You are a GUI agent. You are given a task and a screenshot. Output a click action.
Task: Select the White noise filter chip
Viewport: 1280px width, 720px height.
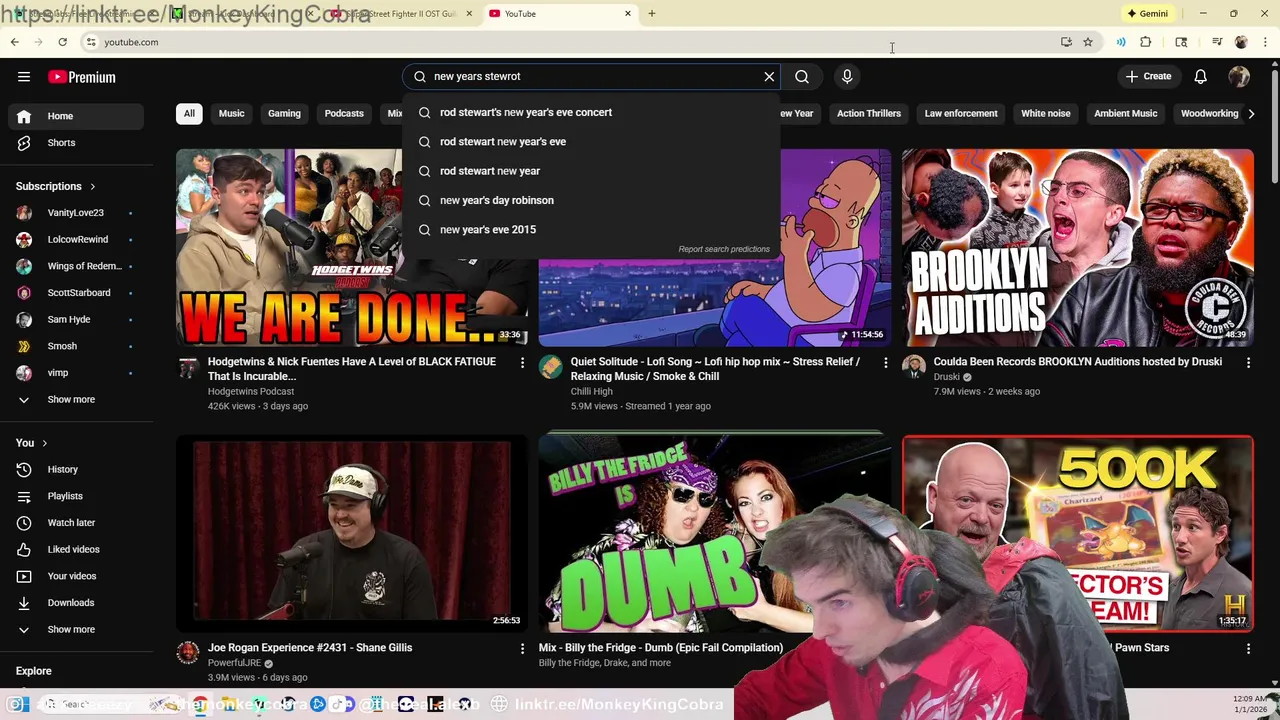(x=1046, y=113)
